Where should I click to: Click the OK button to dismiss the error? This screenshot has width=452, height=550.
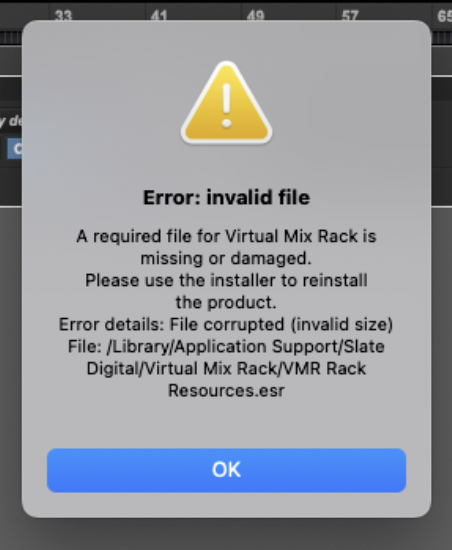click(x=226, y=470)
